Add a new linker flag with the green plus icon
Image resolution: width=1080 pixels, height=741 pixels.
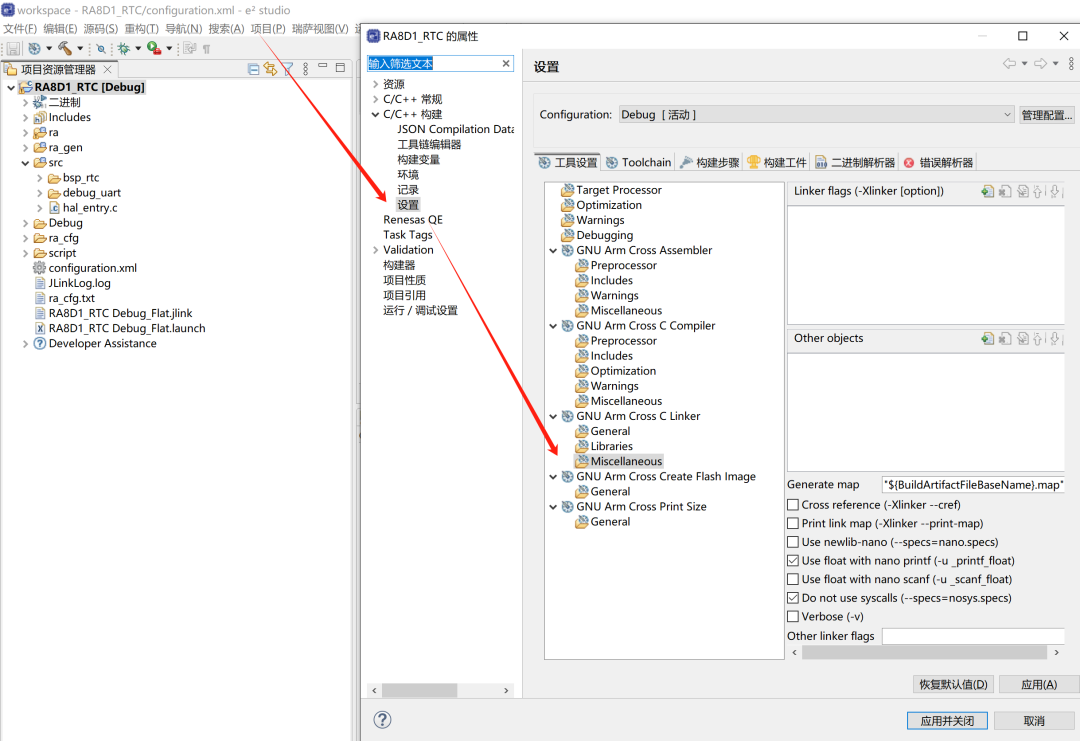click(988, 190)
